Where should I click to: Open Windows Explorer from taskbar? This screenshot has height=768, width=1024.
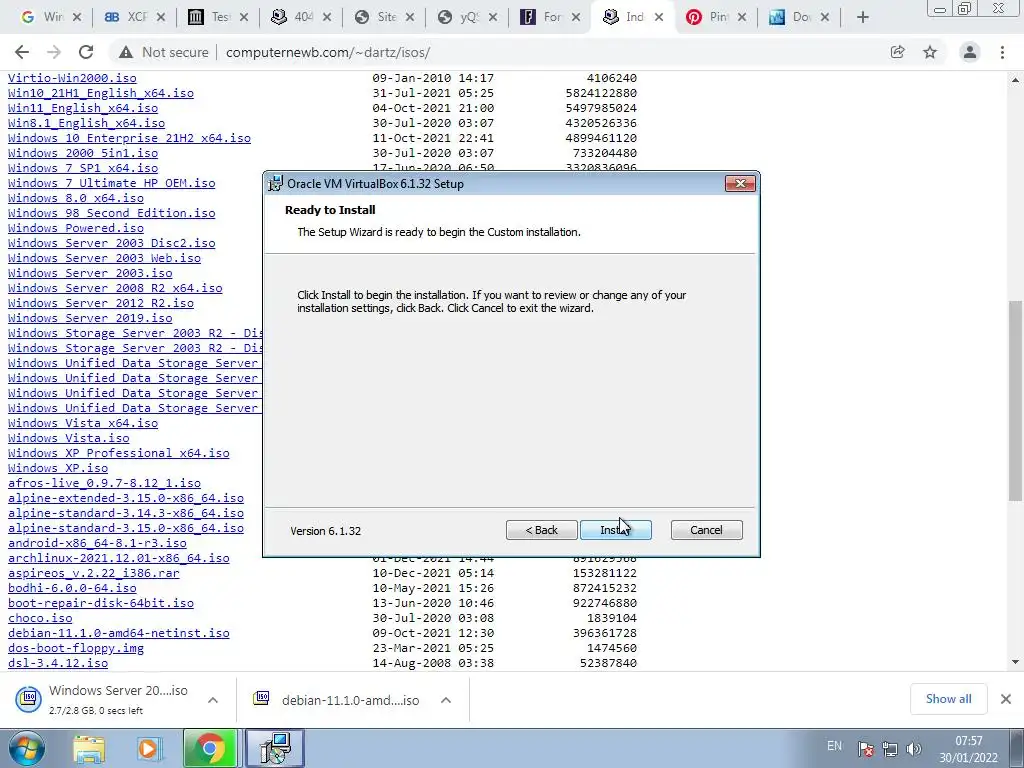click(89, 749)
